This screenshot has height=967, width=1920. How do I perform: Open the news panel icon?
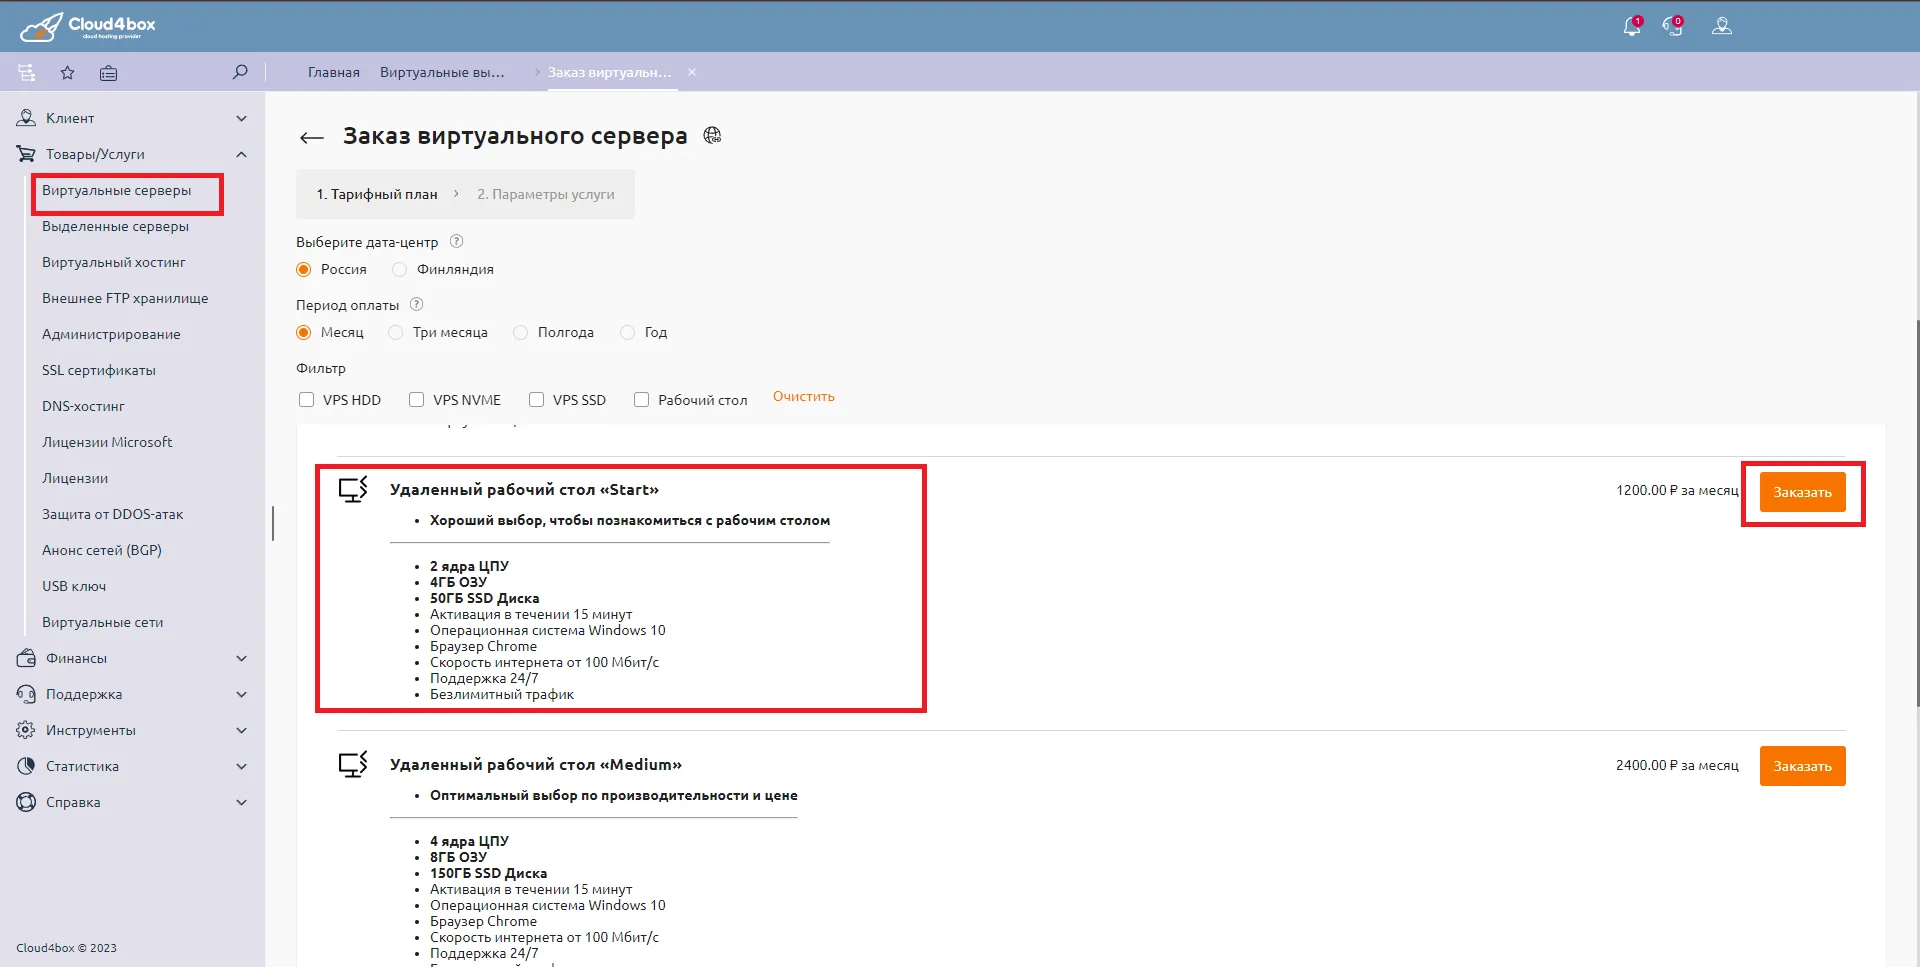pyautogui.click(x=108, y=72)
